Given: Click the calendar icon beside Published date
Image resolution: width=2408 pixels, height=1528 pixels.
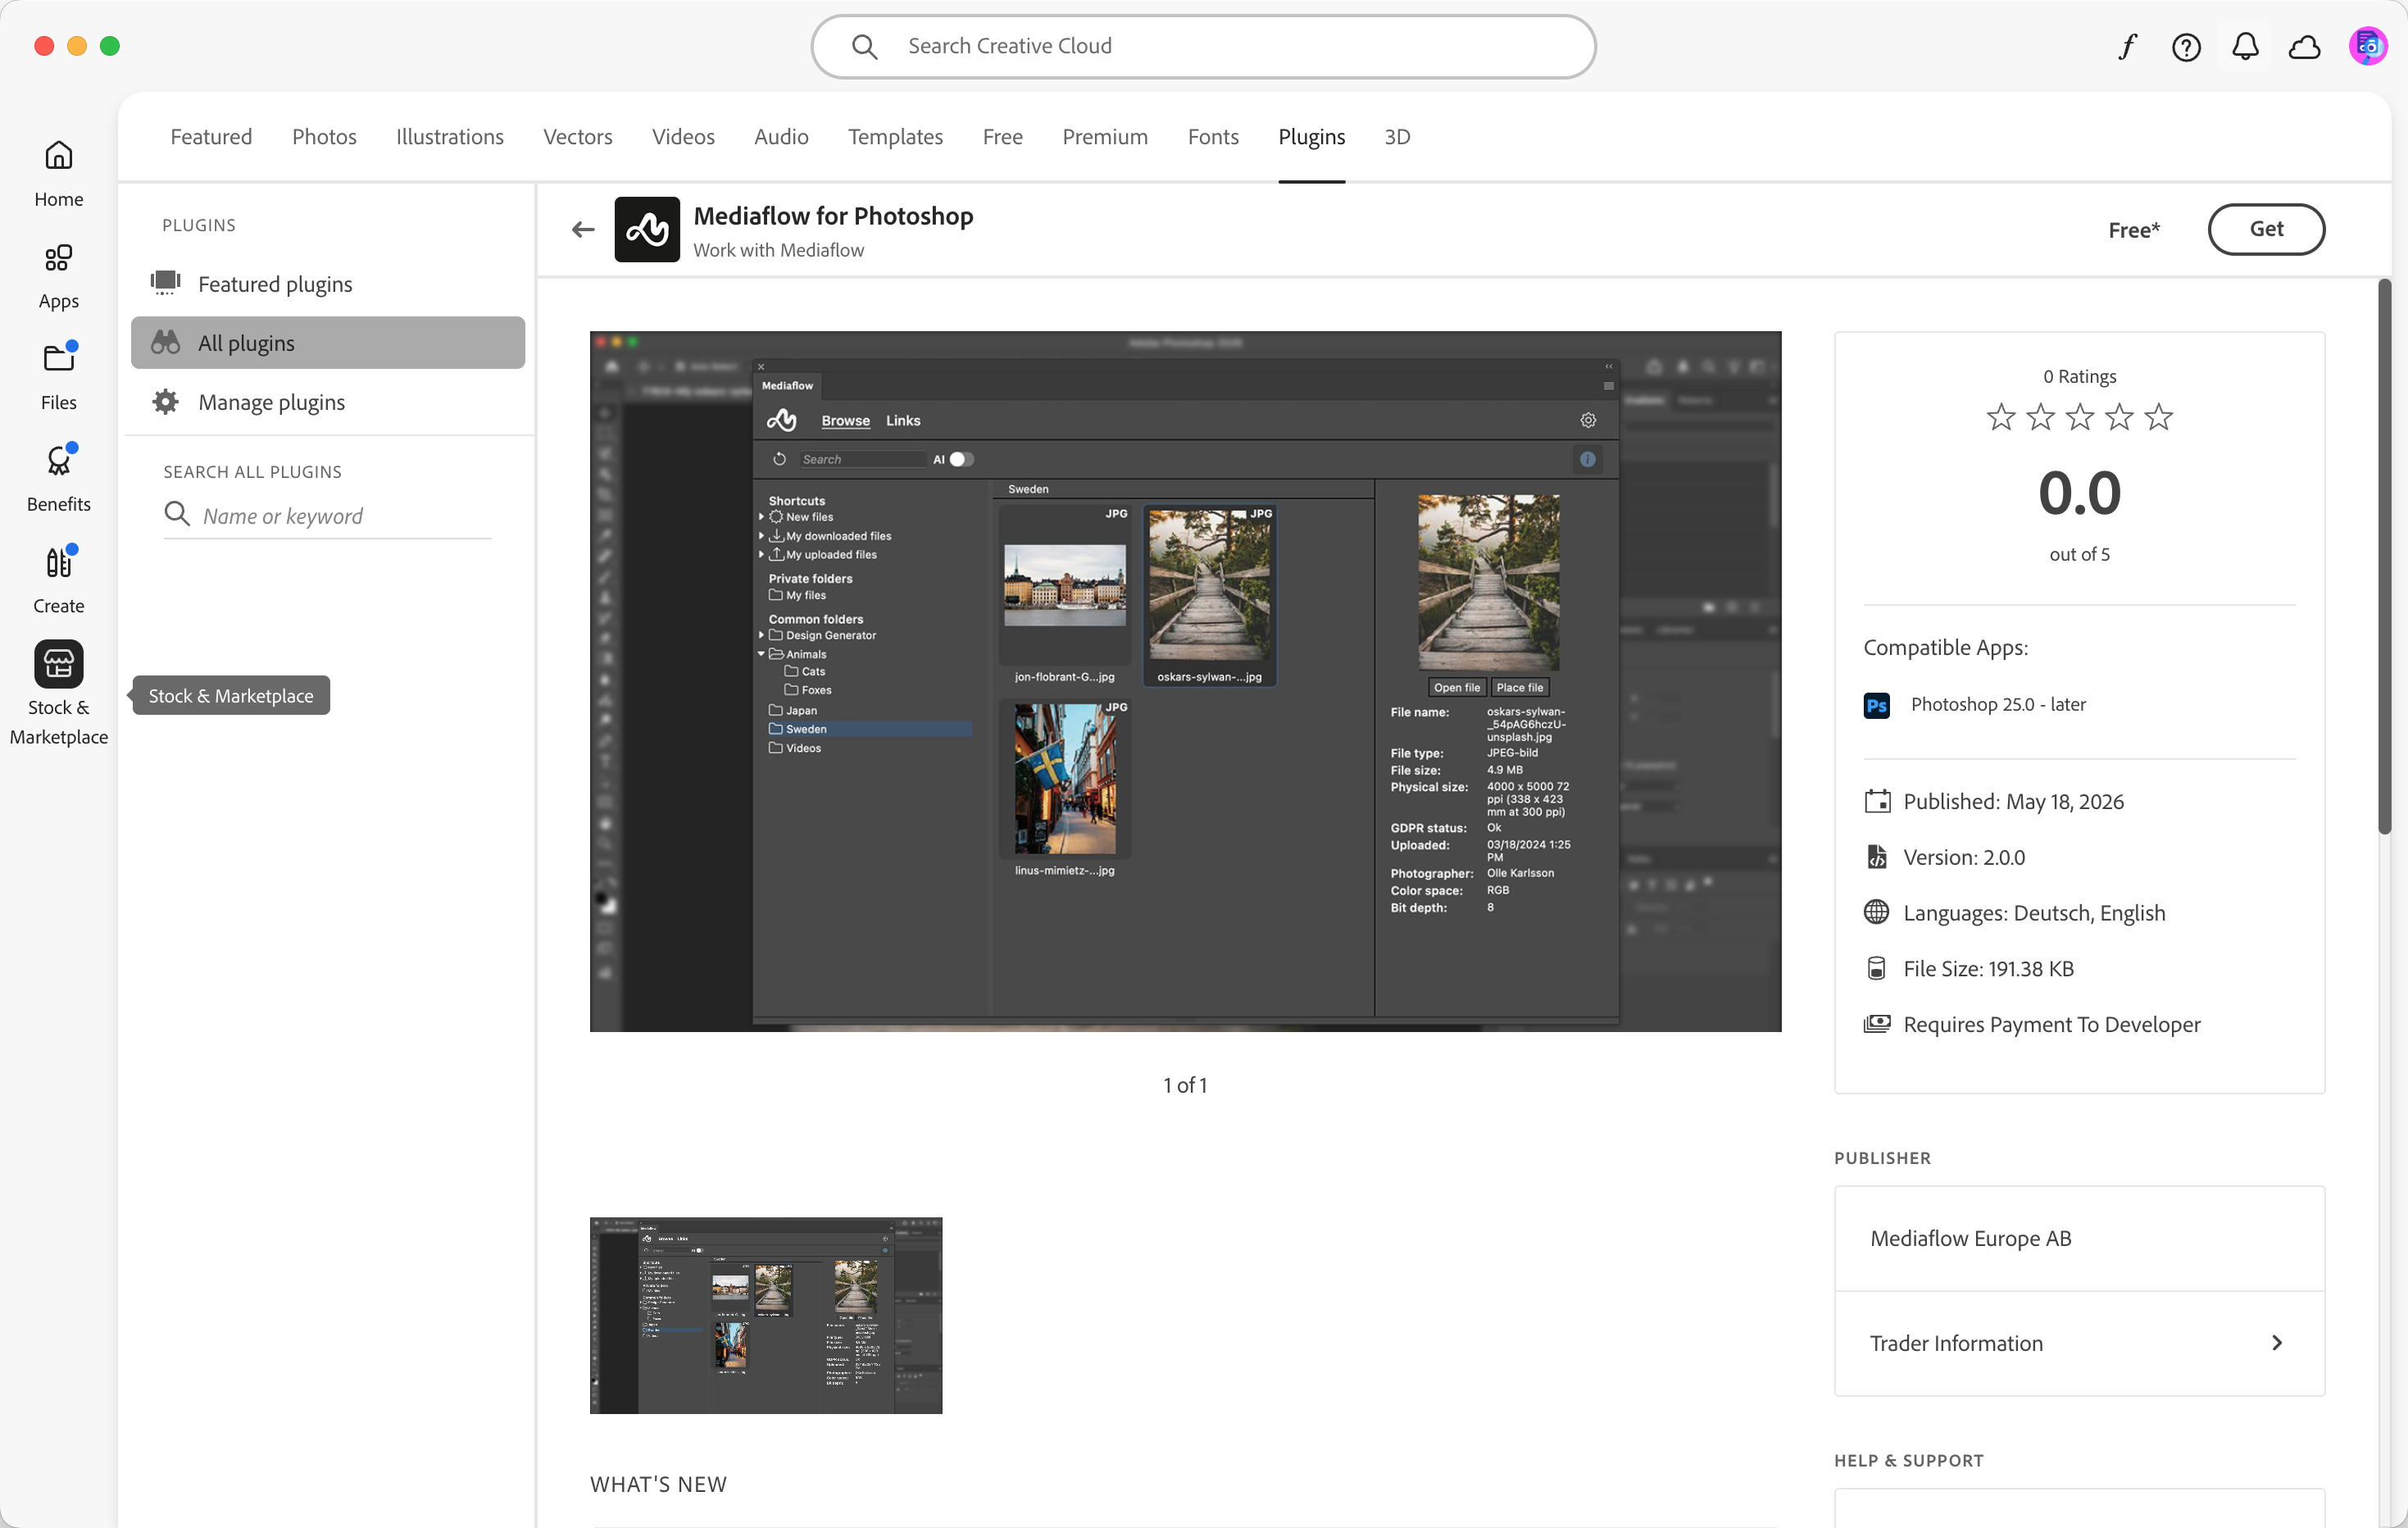Looking at the screenshot, I should click(1877, 801).
